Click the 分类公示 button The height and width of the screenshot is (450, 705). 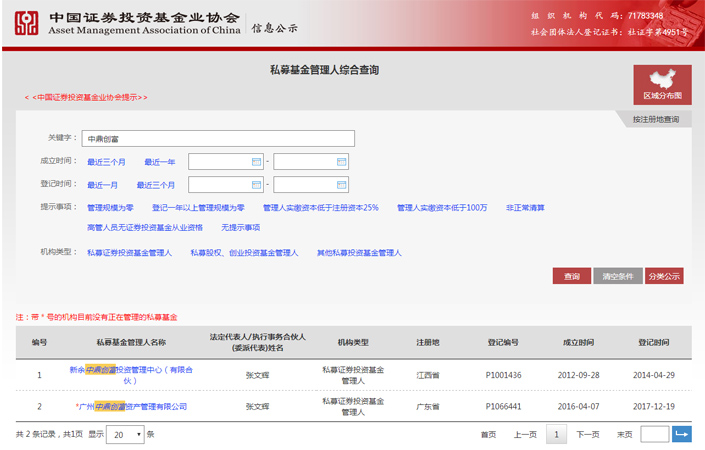664,276
